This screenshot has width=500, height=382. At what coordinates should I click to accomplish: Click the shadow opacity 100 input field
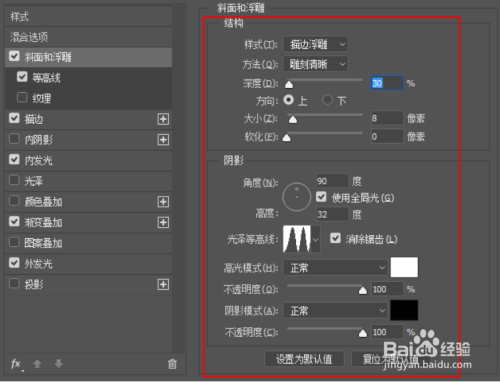pos(387,332)
